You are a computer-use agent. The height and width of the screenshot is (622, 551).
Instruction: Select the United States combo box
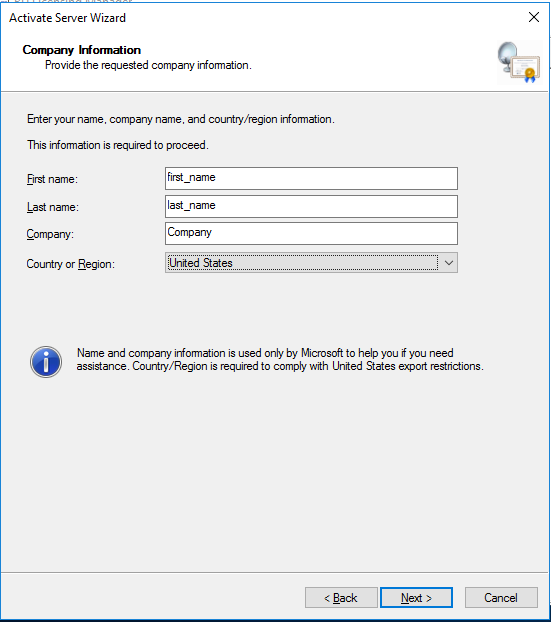tap(311, 263)
